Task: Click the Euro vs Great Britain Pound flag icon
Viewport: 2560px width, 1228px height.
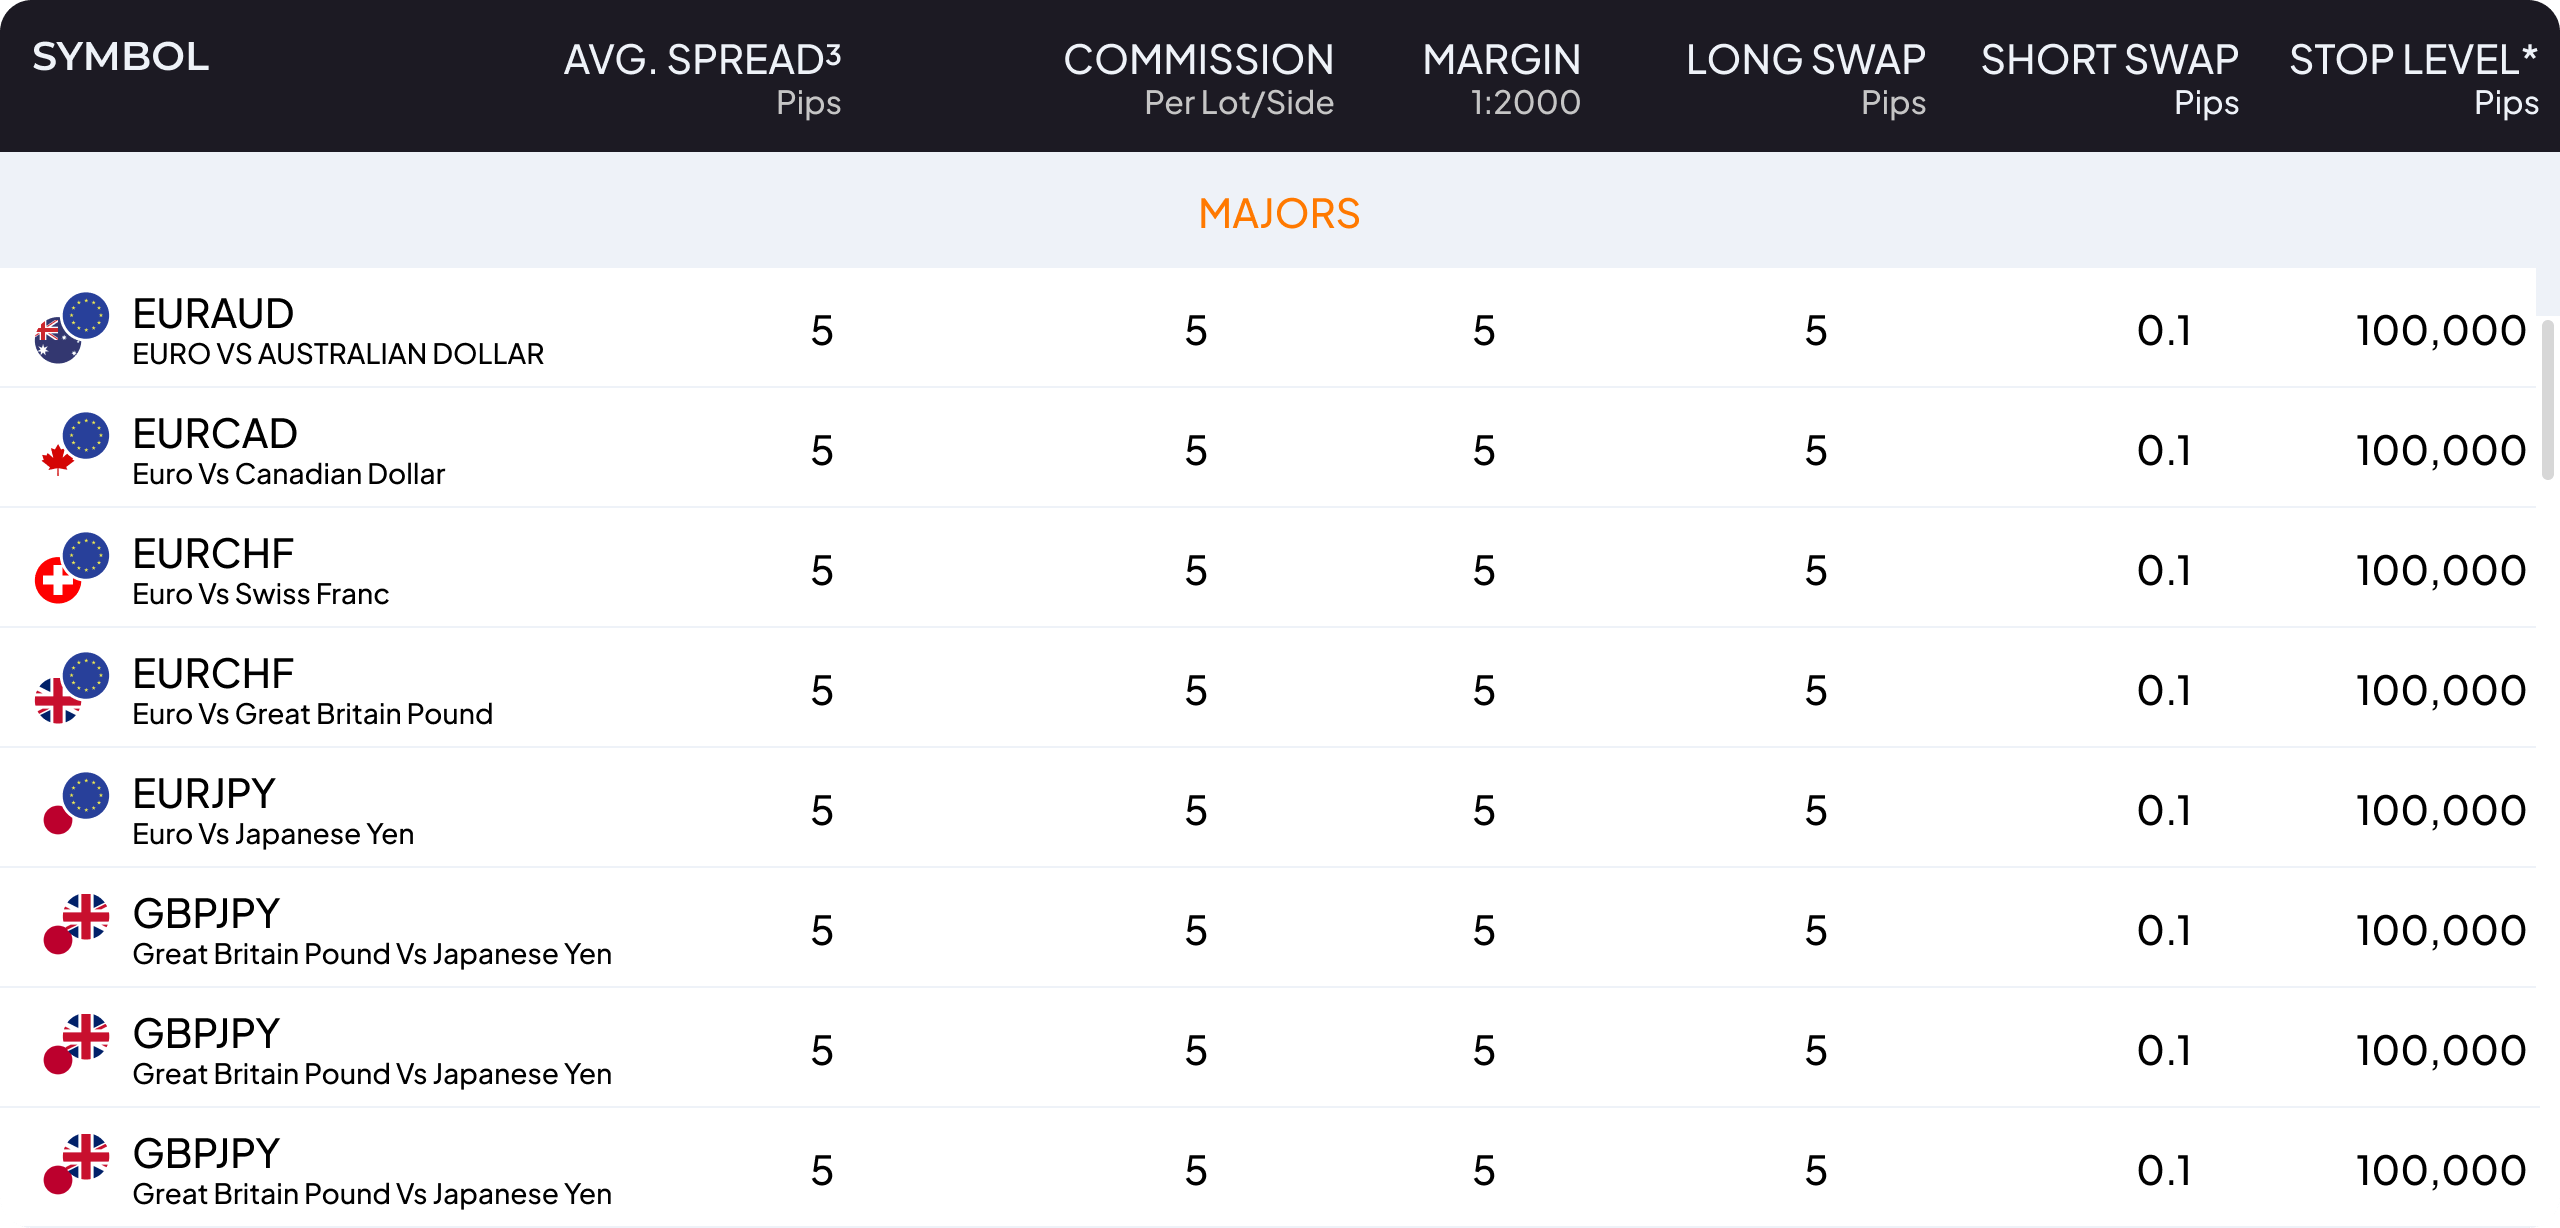Action: 71,688
